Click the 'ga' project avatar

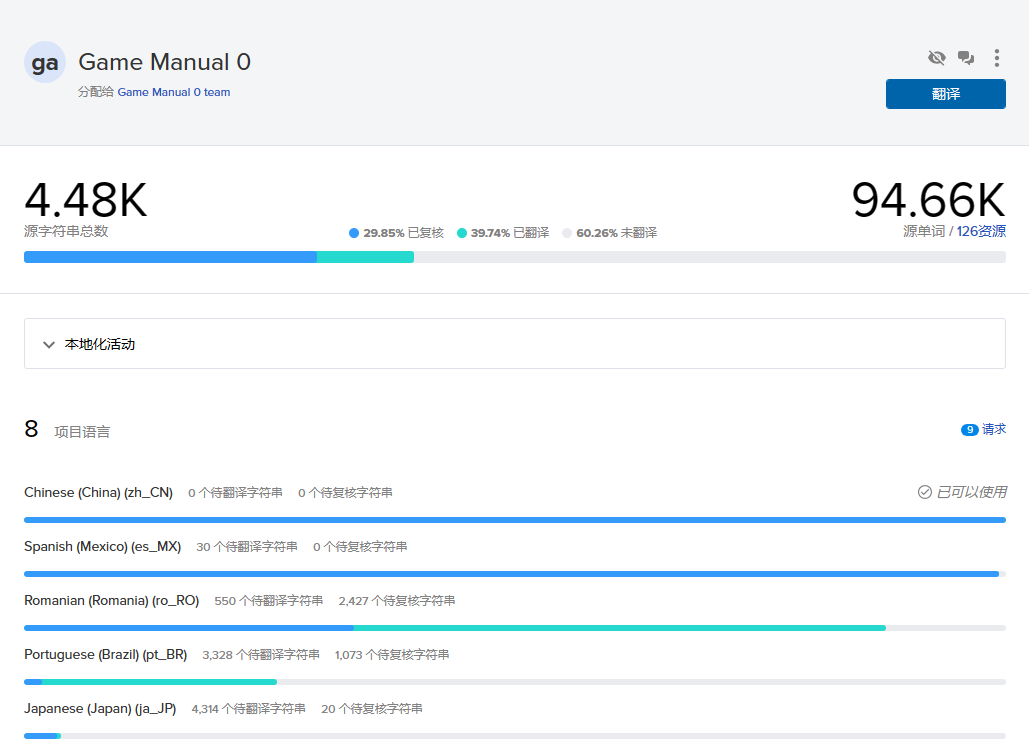tap(45, 63)
